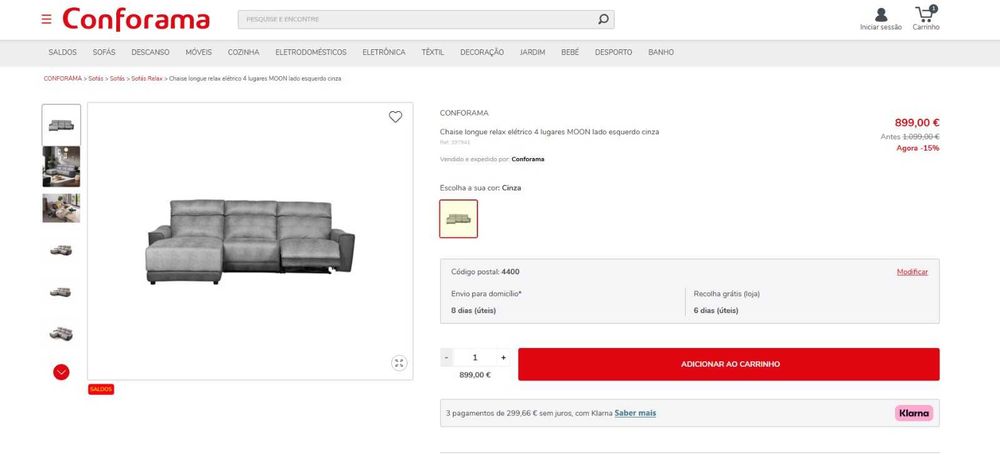Decrease quantity with minus button
The height and width of the screenshot is (463, 1000).
pyautogui.click(x=447, y=357)
